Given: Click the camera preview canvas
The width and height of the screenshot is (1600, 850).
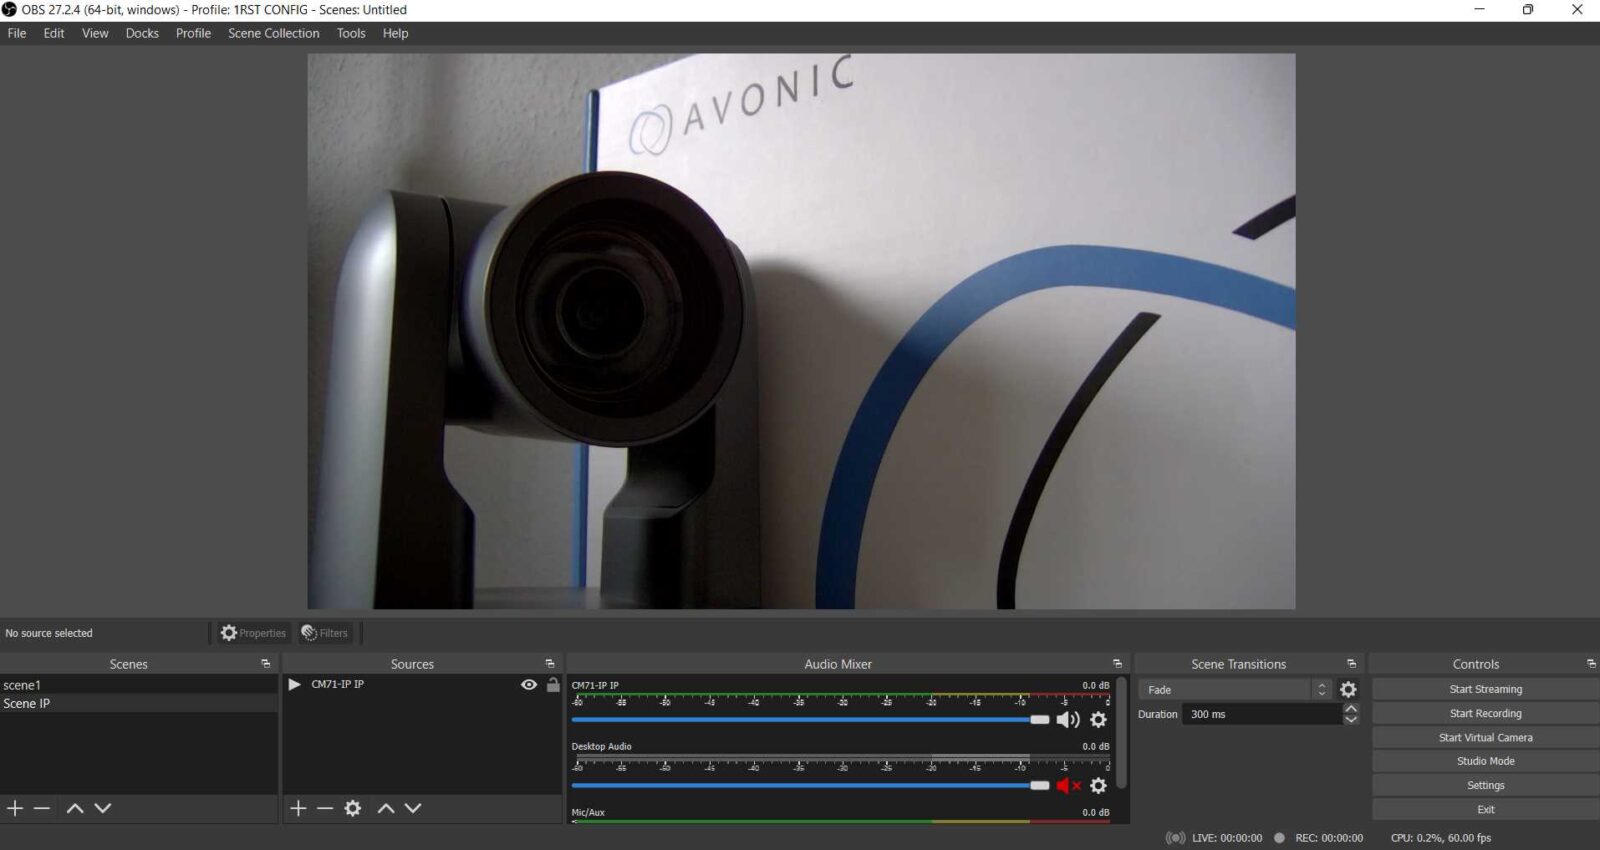Looking at the screenshot, I should point(801,331).
